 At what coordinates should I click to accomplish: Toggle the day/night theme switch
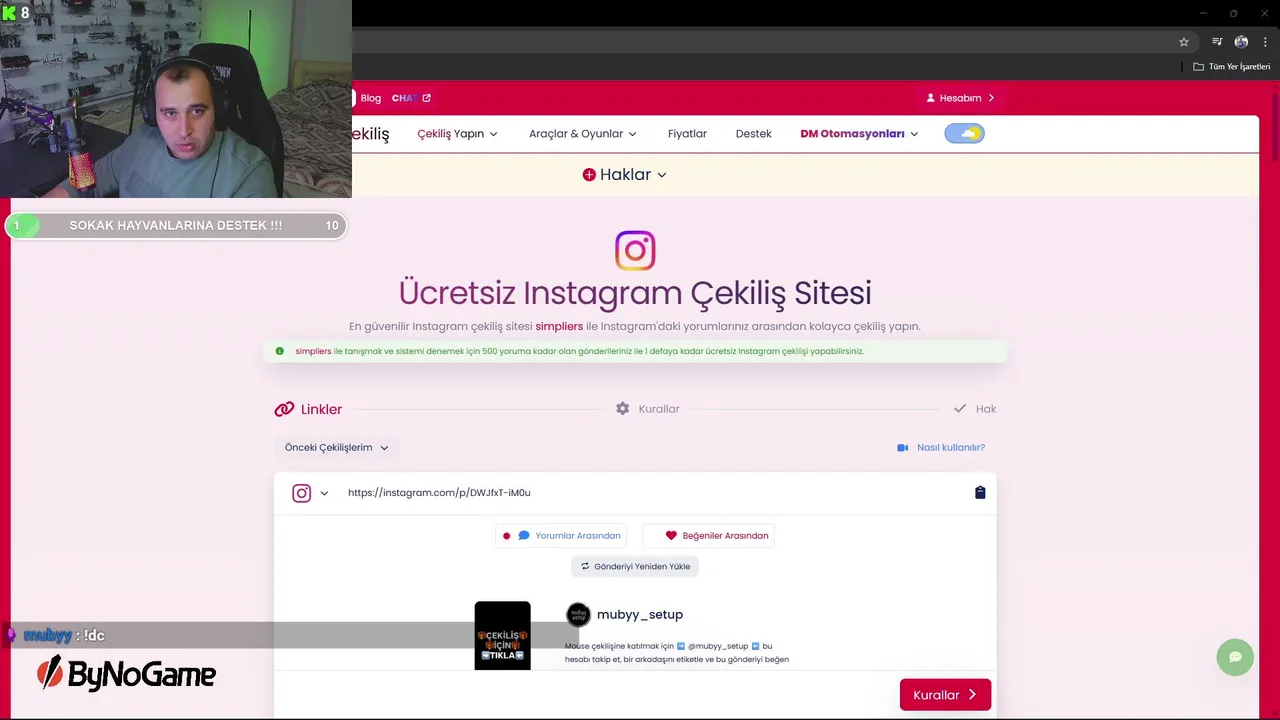tap(964, 133)
